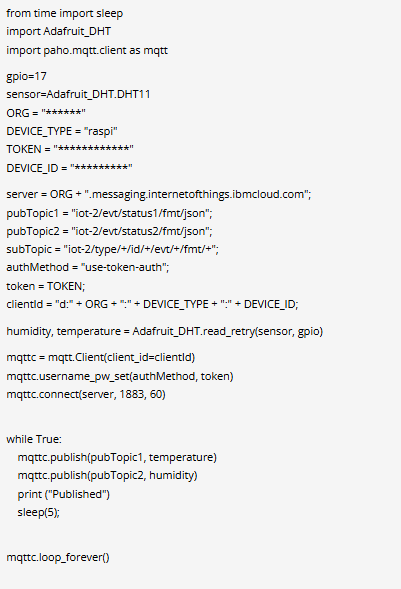Click the mqttc.loop_forever() line

pos(58,557)
